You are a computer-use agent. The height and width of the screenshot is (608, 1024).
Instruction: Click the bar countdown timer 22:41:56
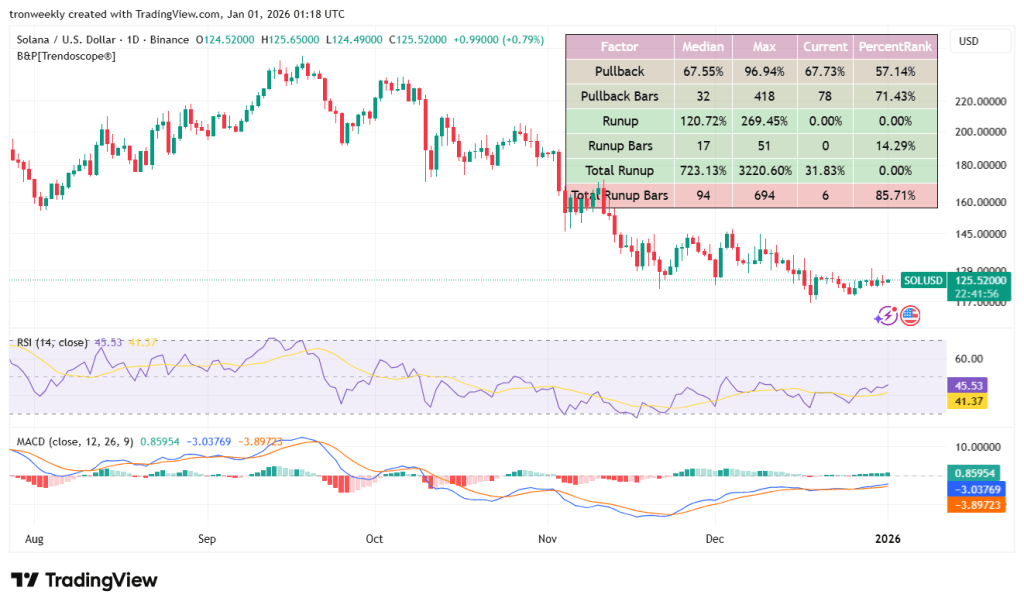coord(976,294)
